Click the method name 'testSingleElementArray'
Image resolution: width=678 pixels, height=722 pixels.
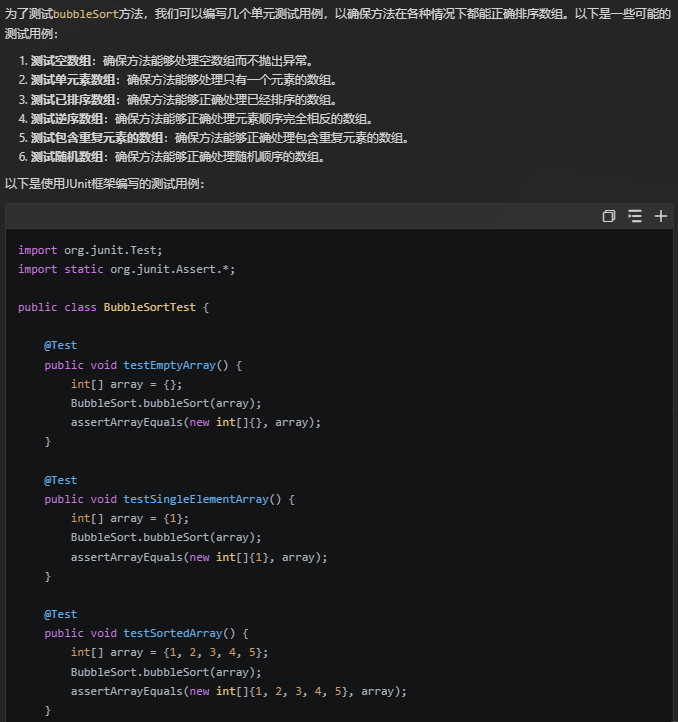196,499
